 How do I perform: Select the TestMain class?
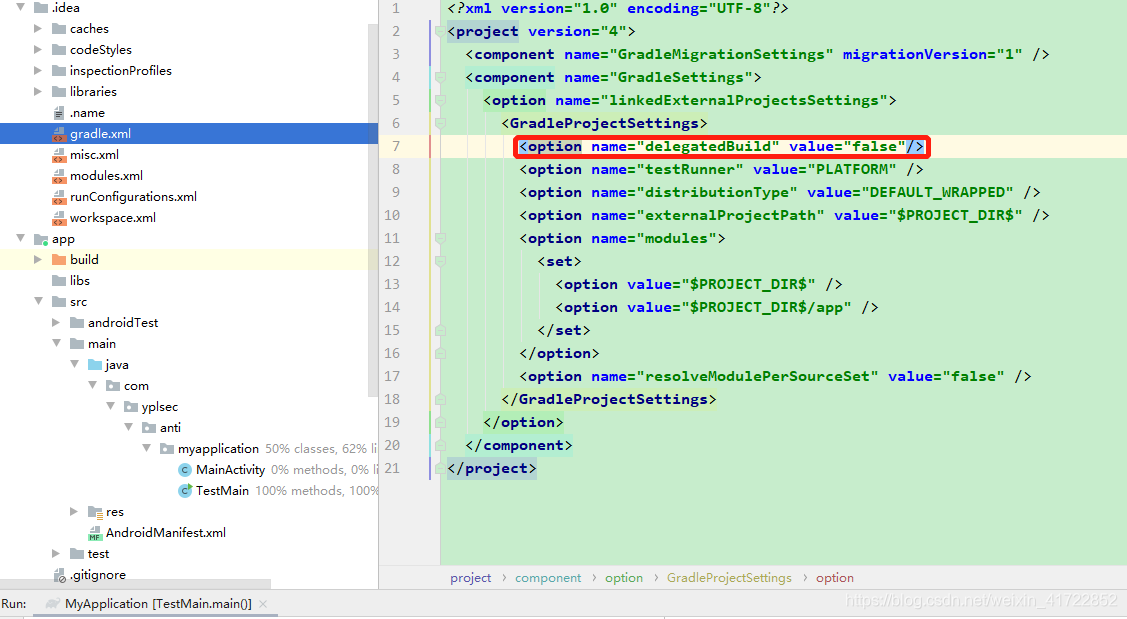(x=222, y=490)
